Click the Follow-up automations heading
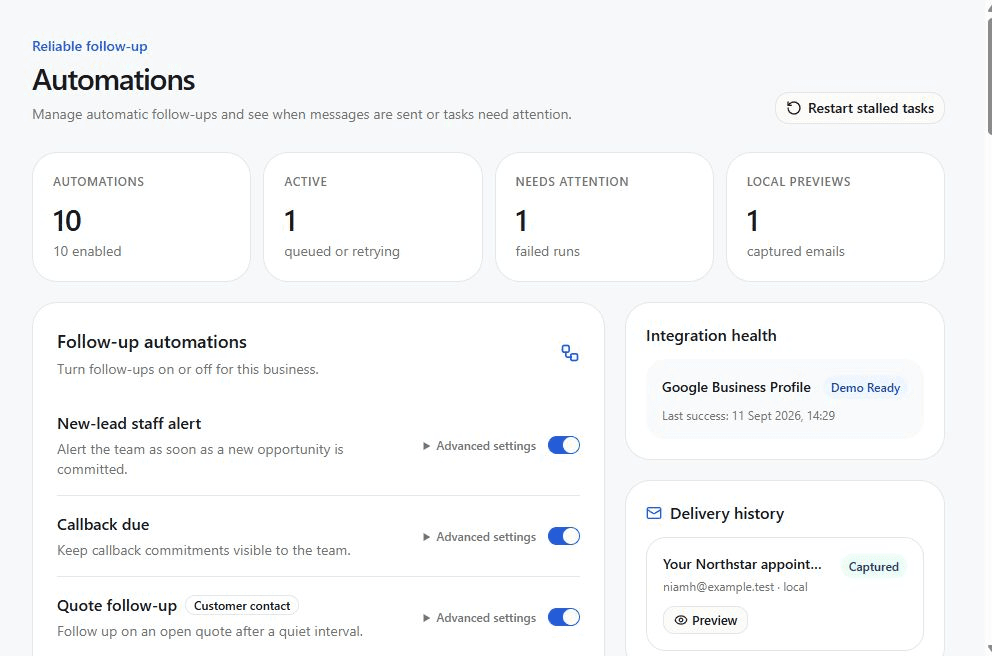 click(x=152, y=342)
